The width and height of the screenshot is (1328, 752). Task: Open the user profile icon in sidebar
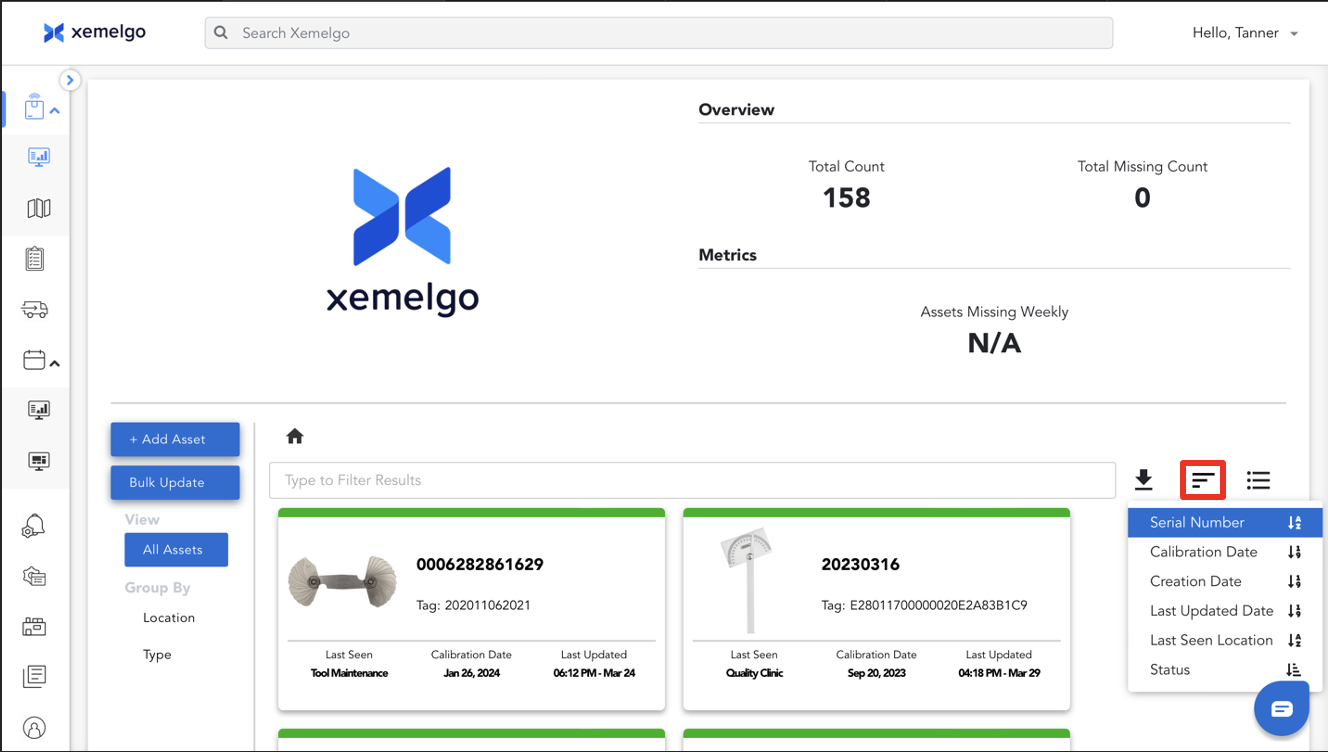point(35,728)
